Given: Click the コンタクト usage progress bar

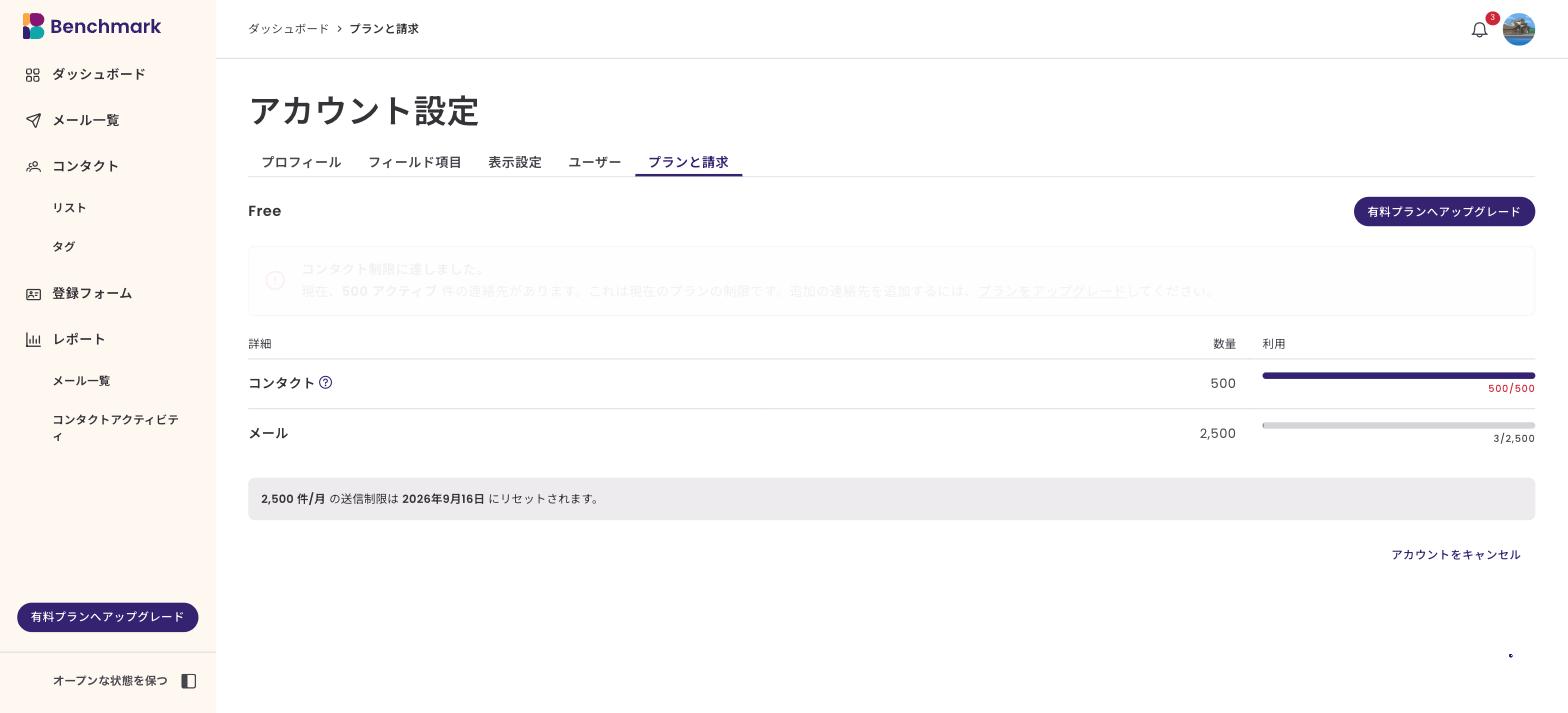Looking at the screenshot, I should tap(1398, 376).
